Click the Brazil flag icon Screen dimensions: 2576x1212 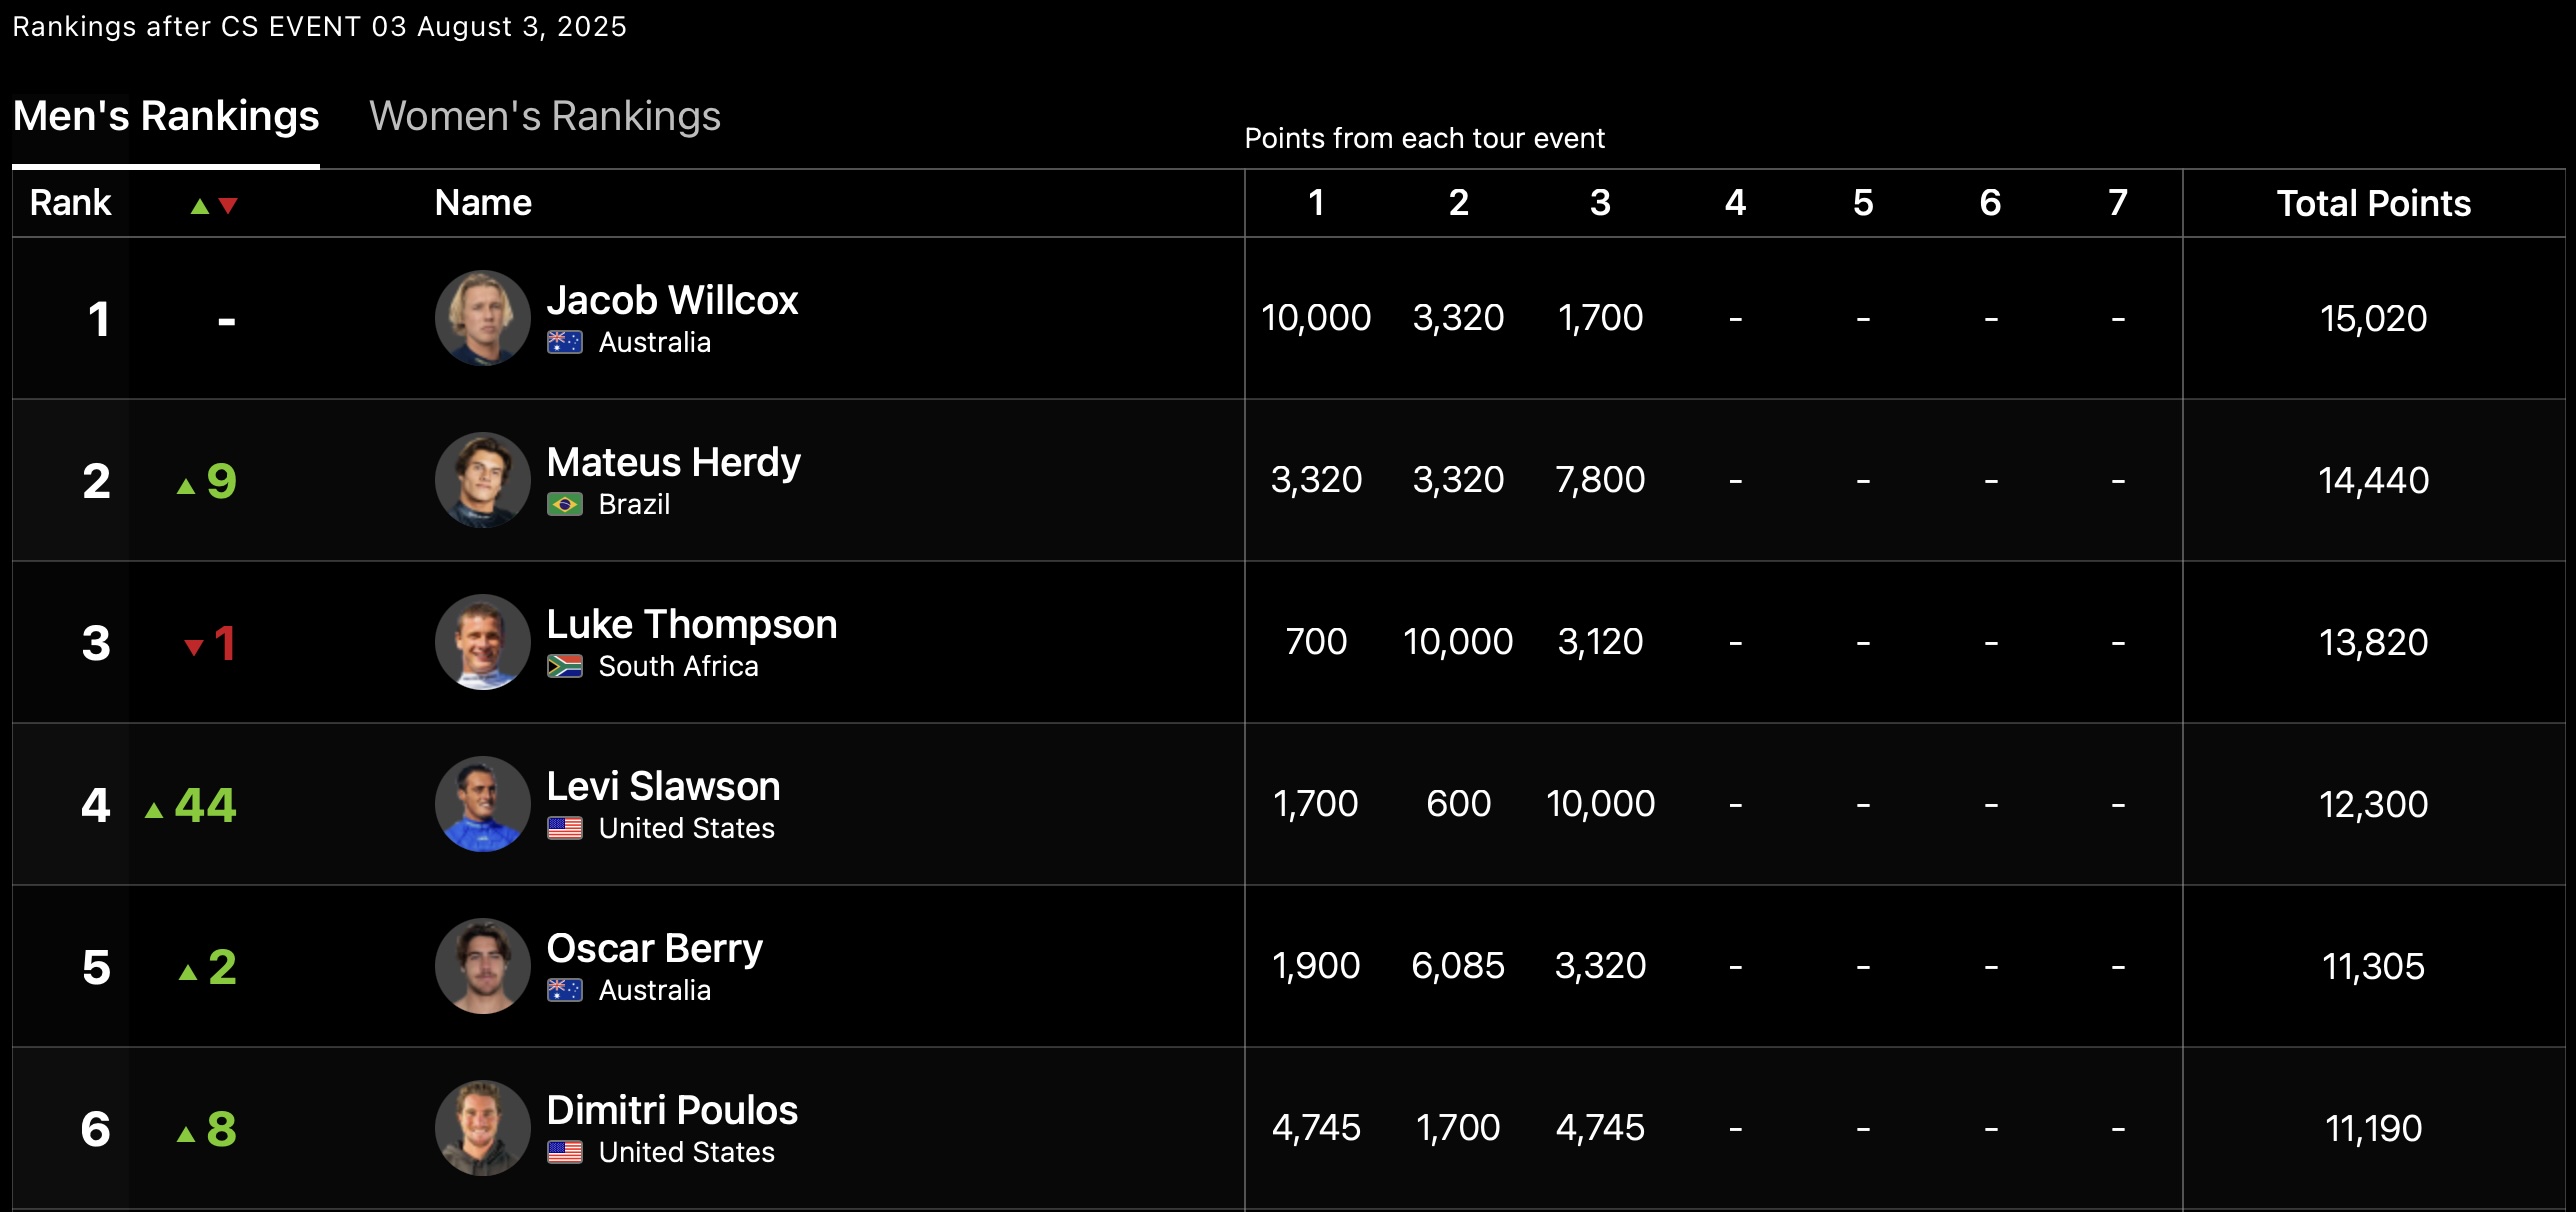[x=565, y=505]
